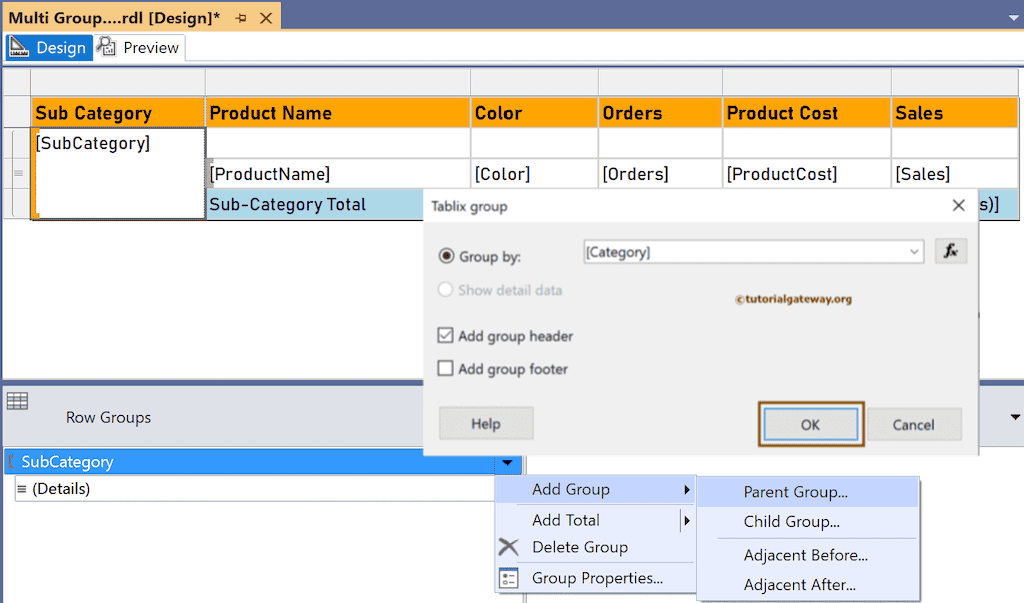1024x603 pixels.
Task: Enable Add group footer checkbox
Action: [447, 369]
